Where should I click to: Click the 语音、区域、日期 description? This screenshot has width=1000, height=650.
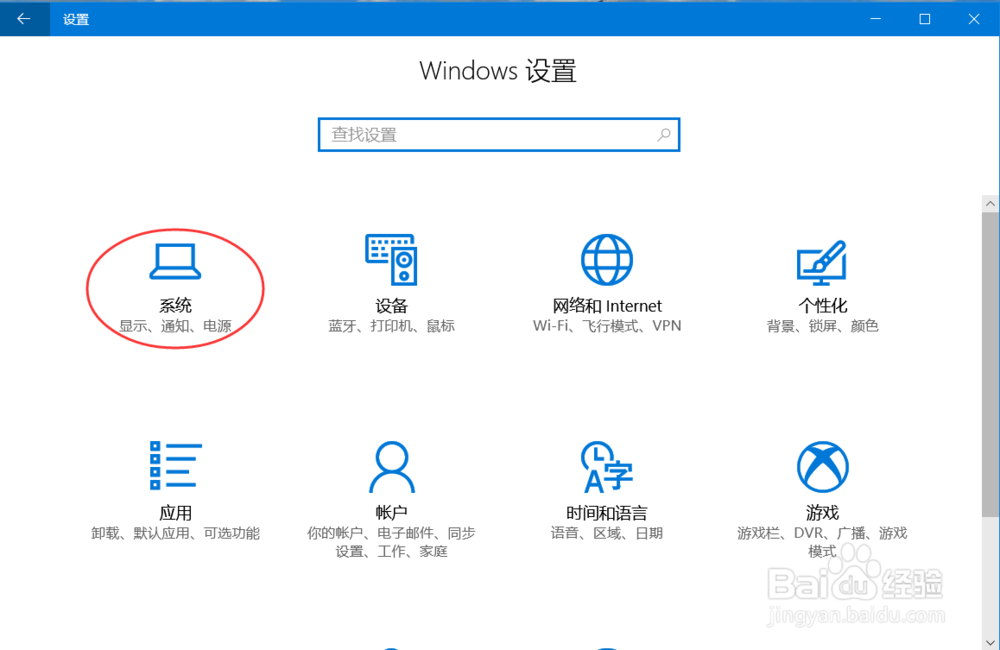tap(607, 533)
